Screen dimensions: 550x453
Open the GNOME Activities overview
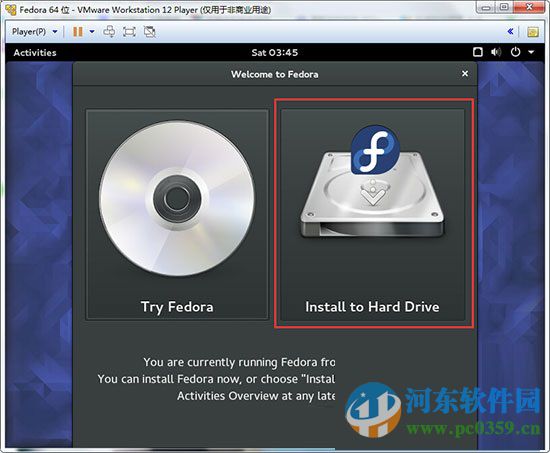tap(35, 53)
